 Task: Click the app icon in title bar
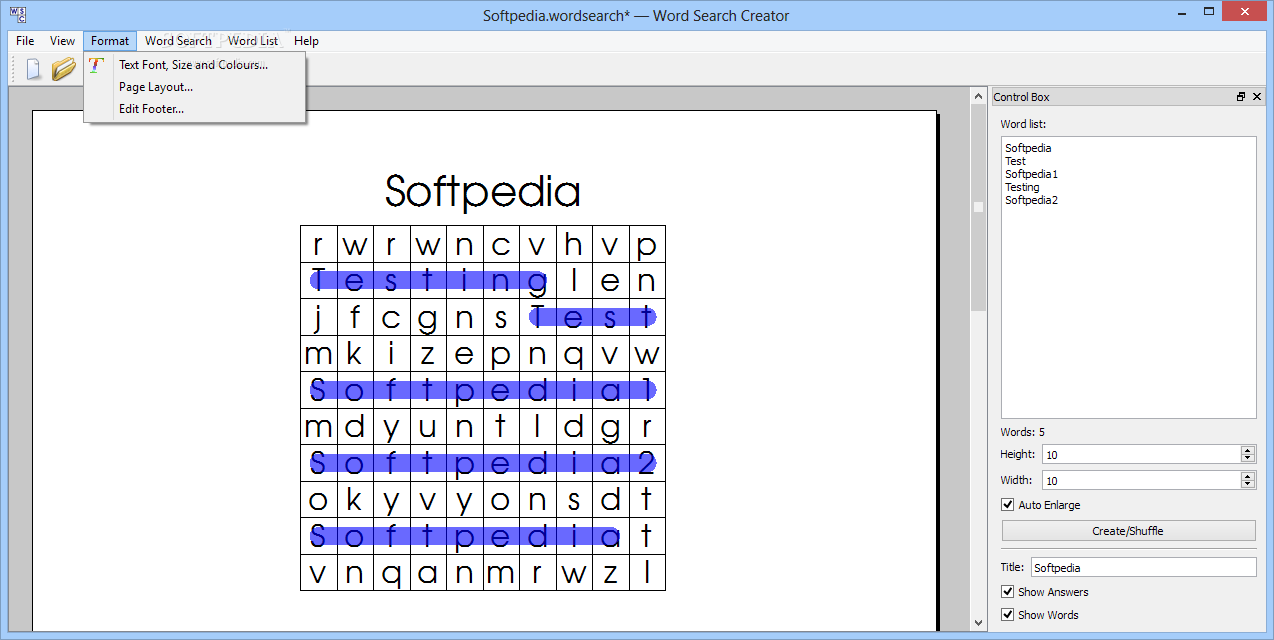17,15
